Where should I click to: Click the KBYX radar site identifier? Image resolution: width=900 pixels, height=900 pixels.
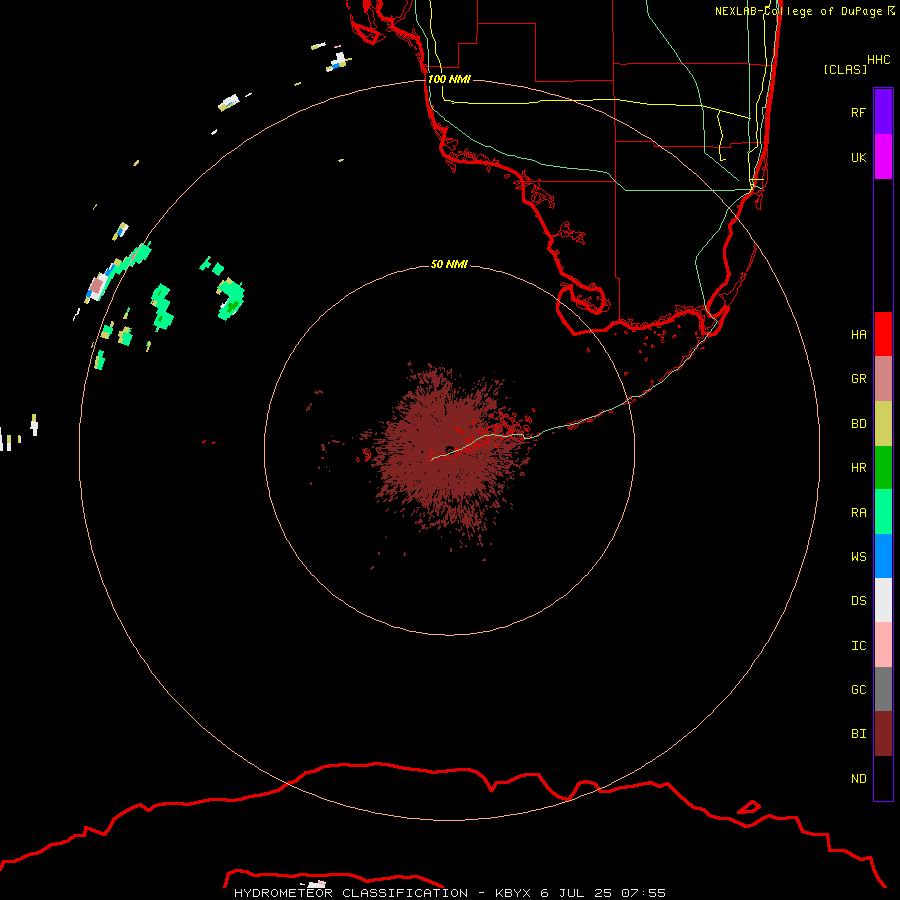tap(513, 893)
